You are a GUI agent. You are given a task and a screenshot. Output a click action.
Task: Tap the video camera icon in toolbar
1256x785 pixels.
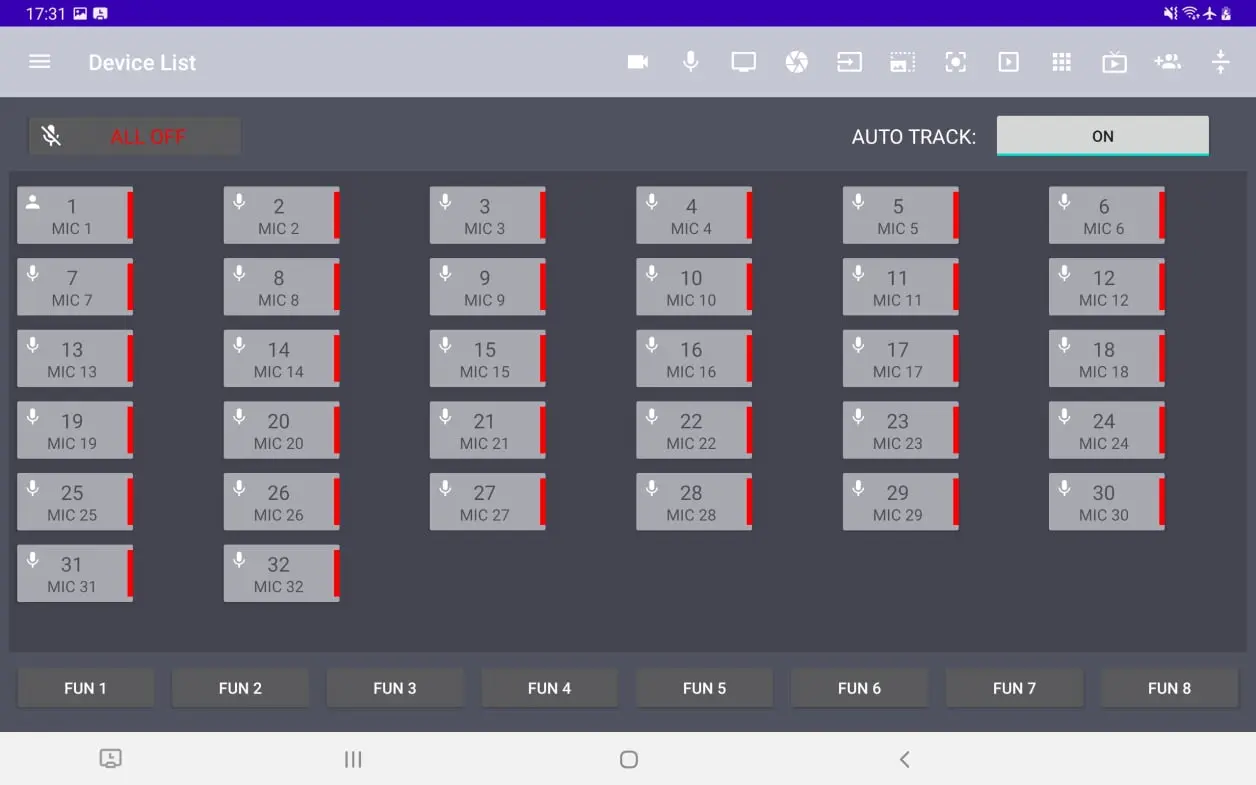(x=638, y=62)
